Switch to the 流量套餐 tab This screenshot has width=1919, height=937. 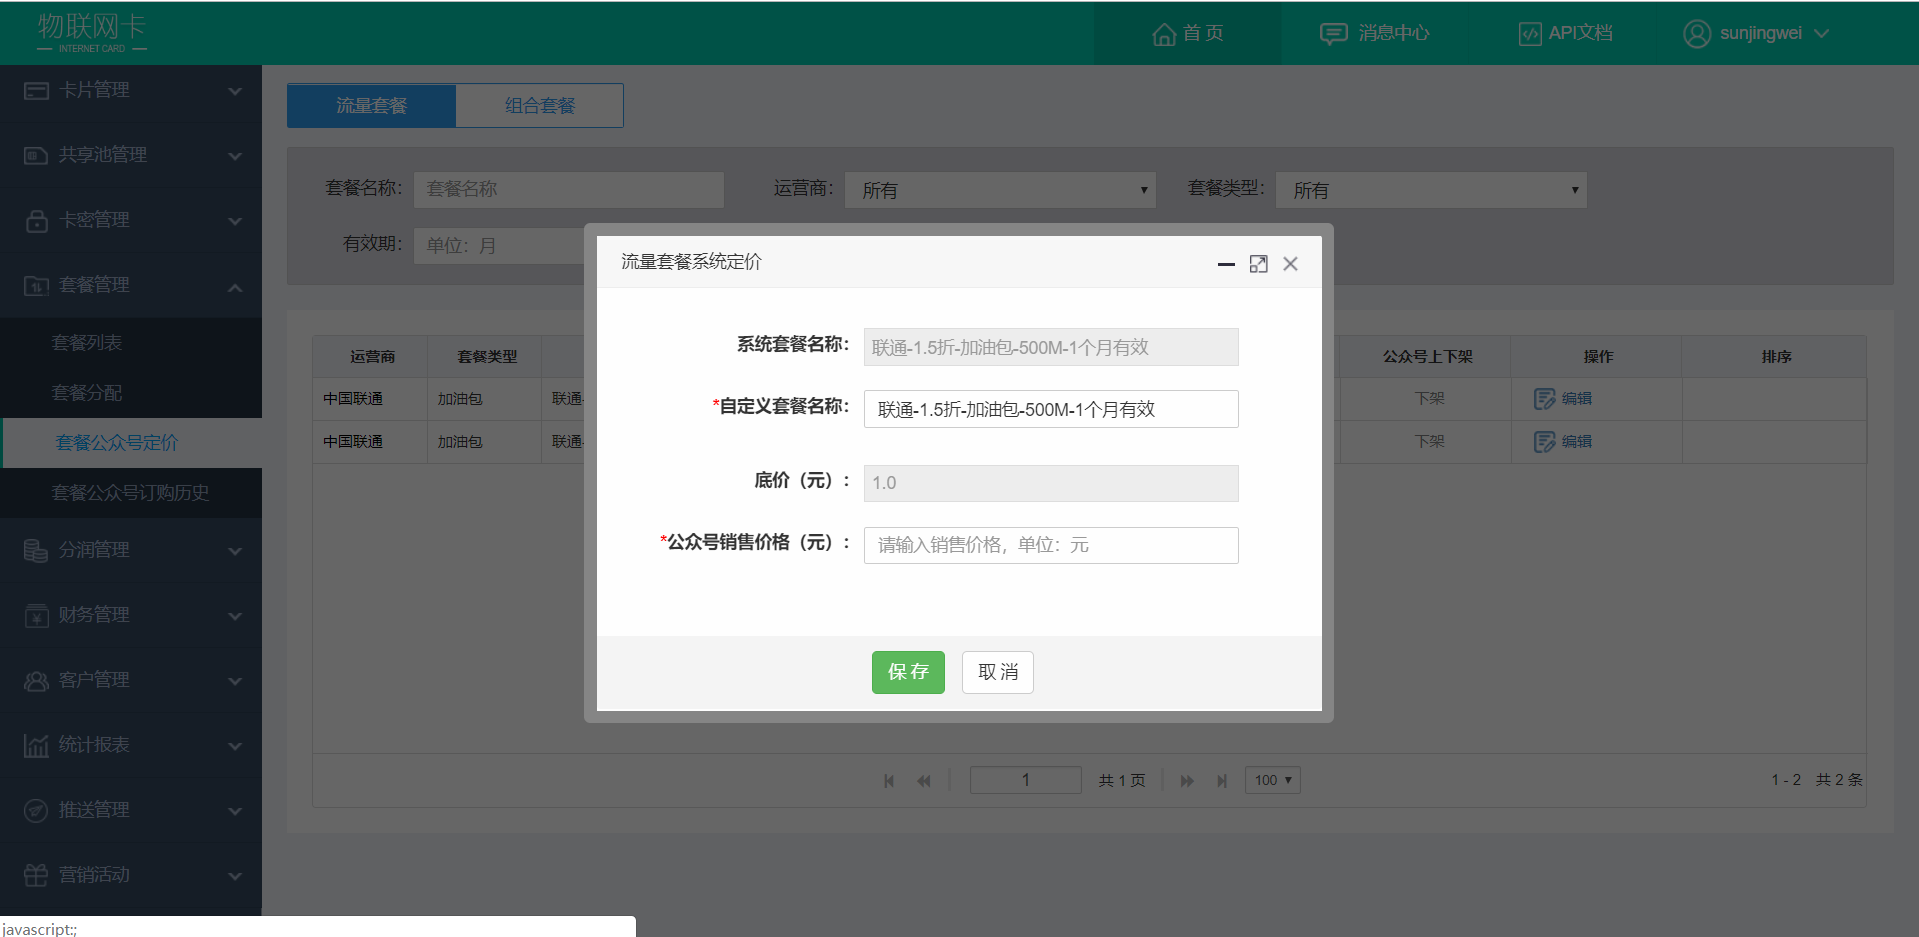pos(371,106)
